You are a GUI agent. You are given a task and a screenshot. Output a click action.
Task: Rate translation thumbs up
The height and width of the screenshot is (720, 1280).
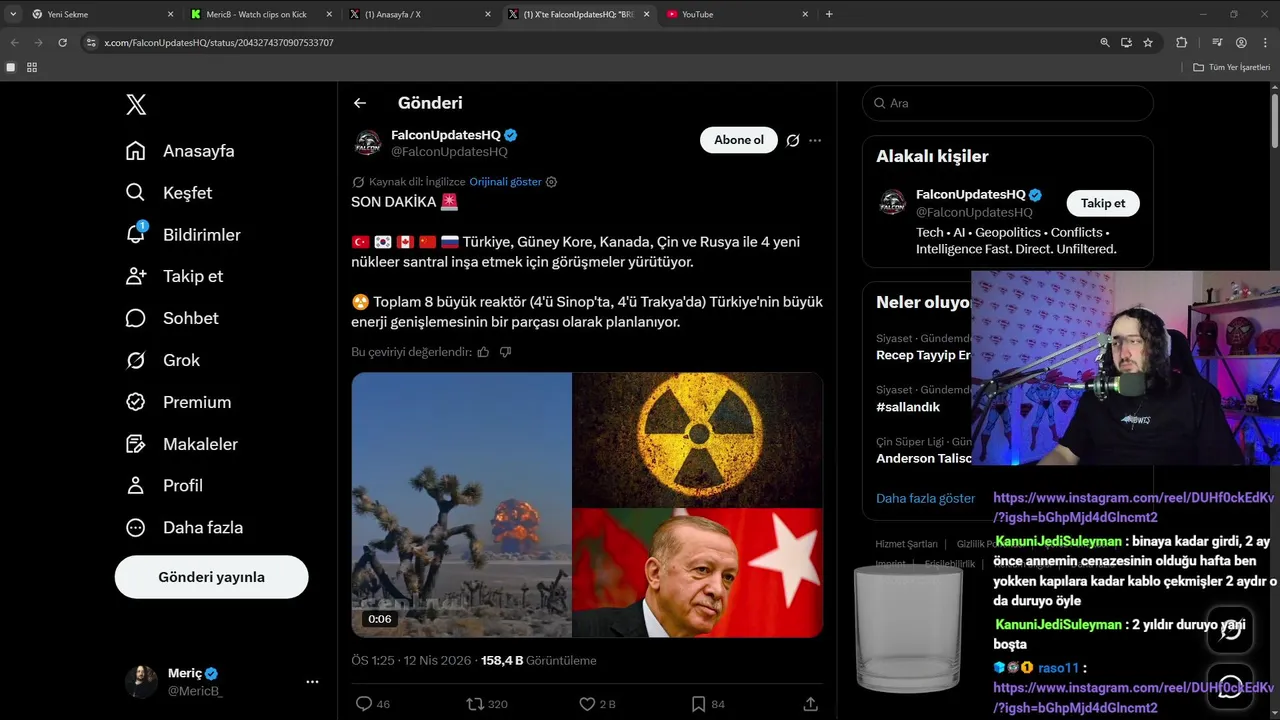point(483,352)
